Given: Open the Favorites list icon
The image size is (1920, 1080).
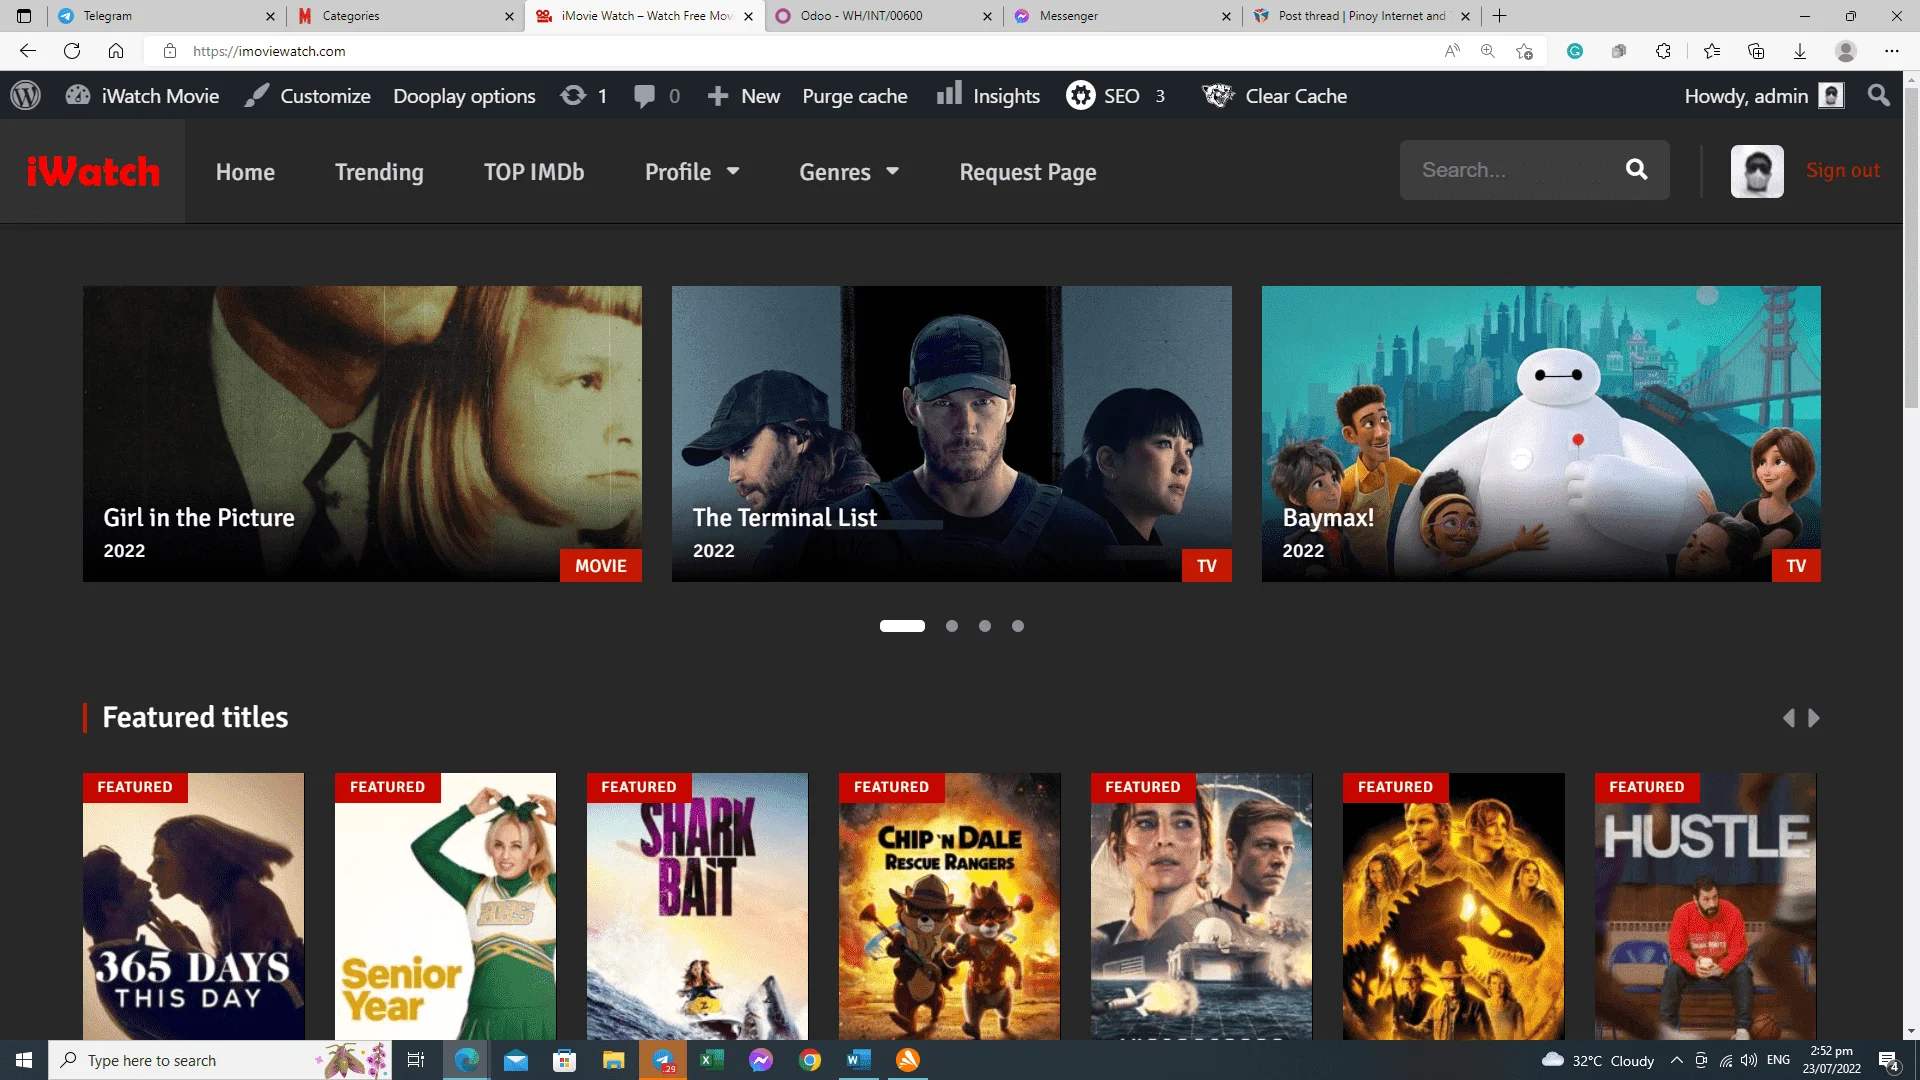Looking at the screenshot, I should [1712, 51].
